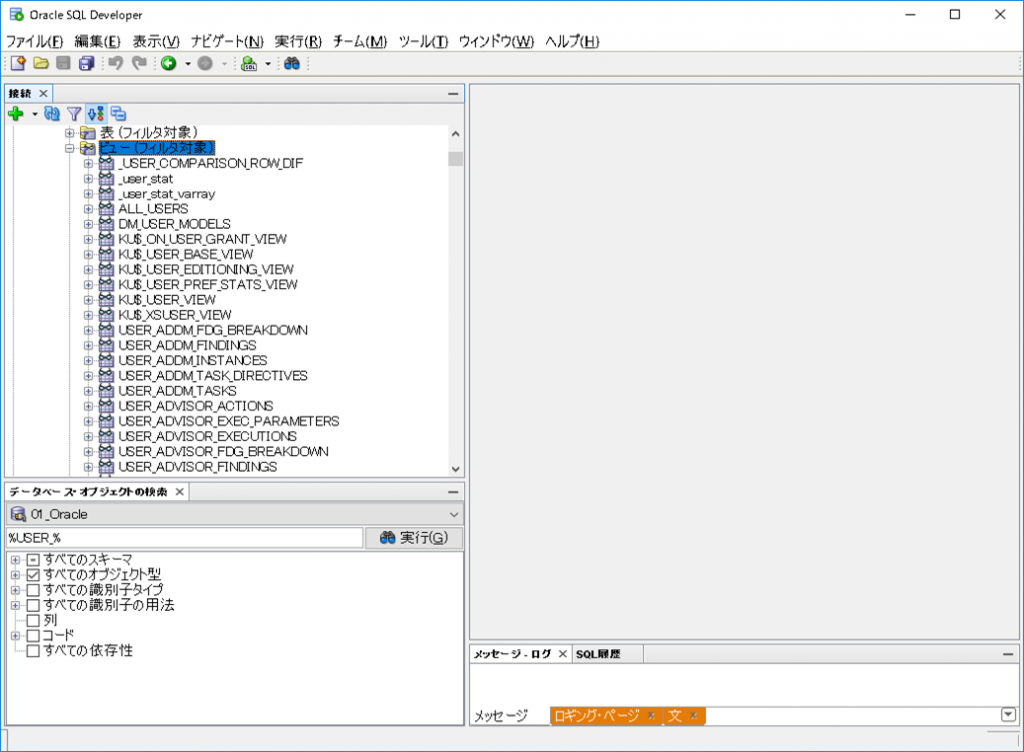Image resolution: width=1024 pixels, height=752 pixels.
Task: Click the binoculars Find Database Object toolbar icon
Action: (x=292, y=63)
